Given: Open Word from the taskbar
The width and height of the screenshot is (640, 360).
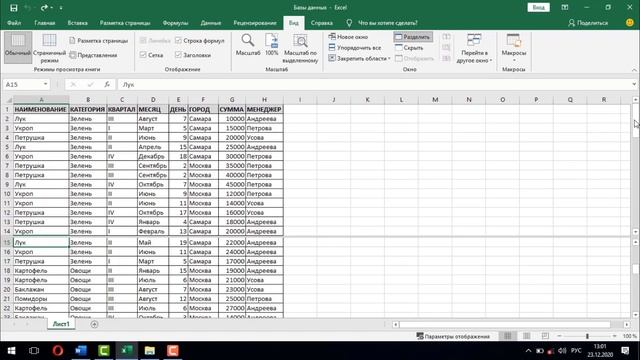Looking at the screenshot, I should point(81,351).
